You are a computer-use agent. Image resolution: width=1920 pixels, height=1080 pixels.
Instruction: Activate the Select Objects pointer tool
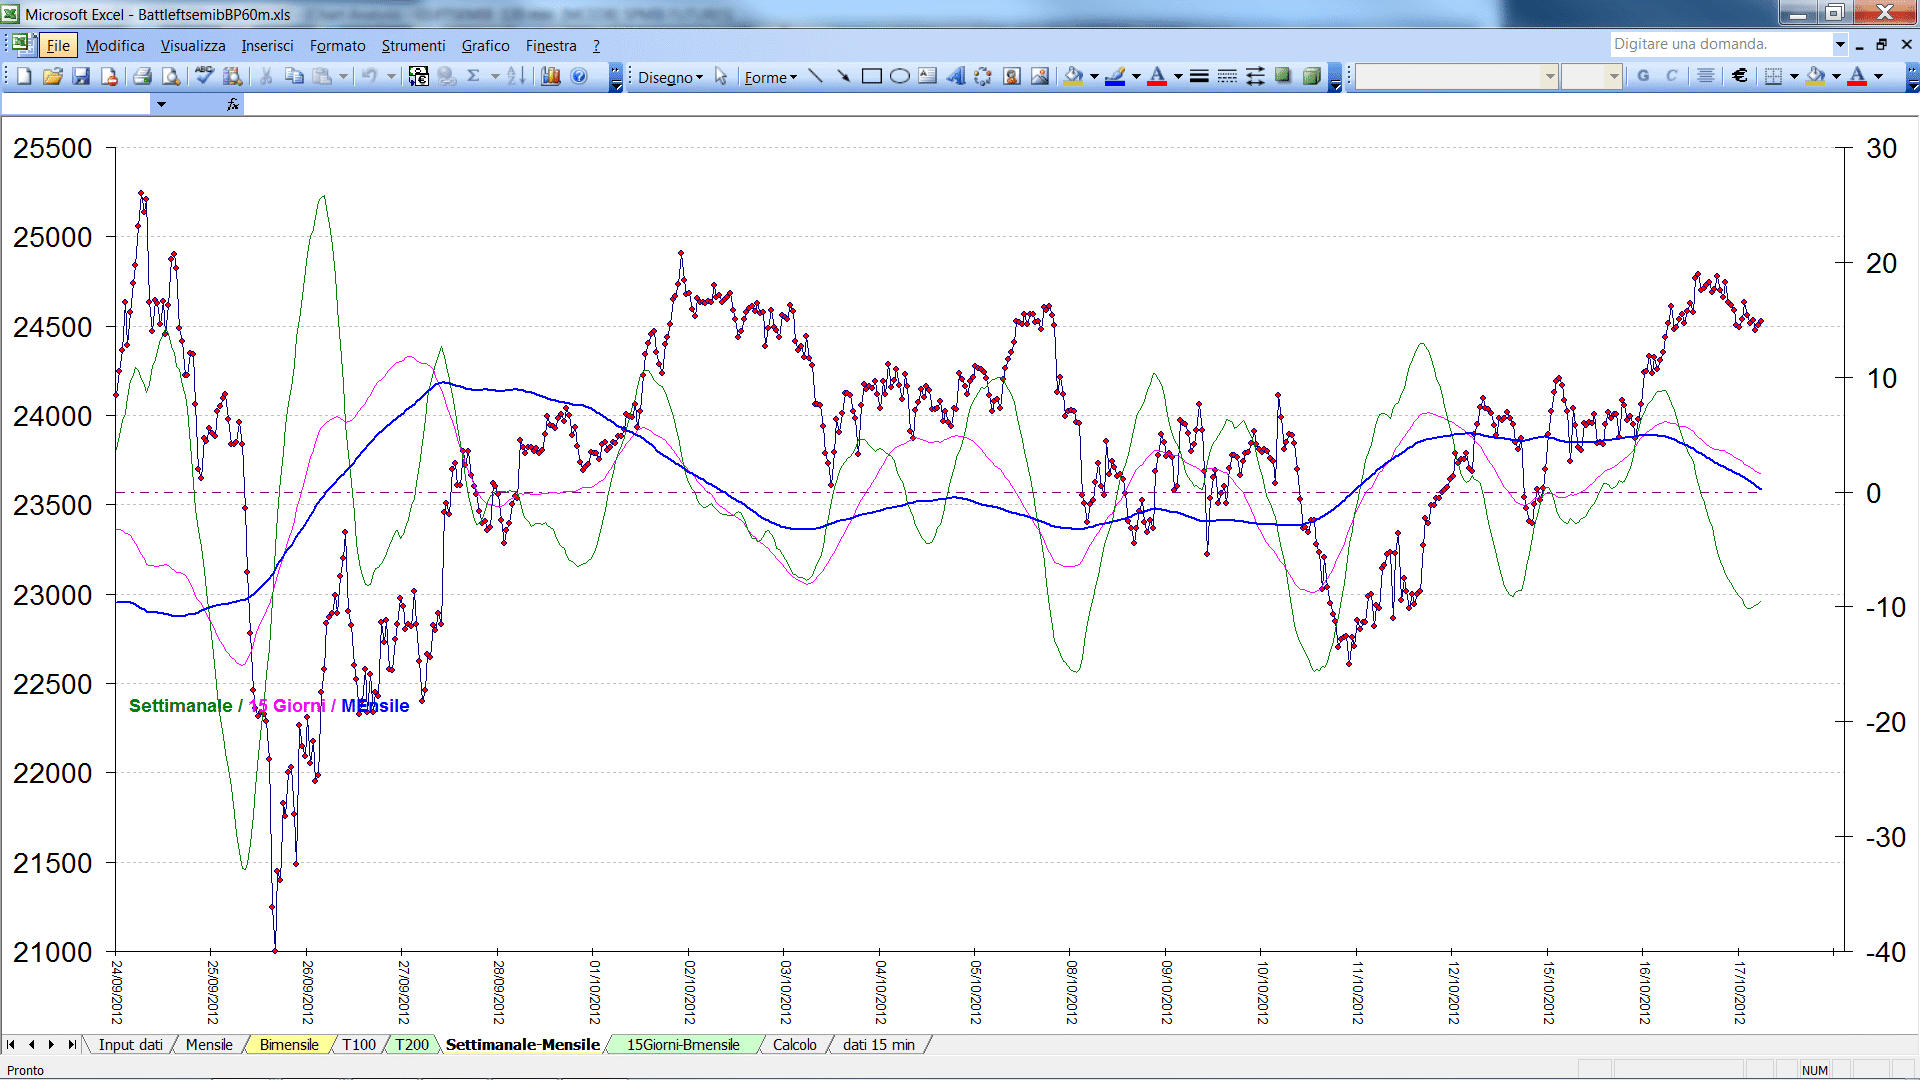(x=722, y=76)
